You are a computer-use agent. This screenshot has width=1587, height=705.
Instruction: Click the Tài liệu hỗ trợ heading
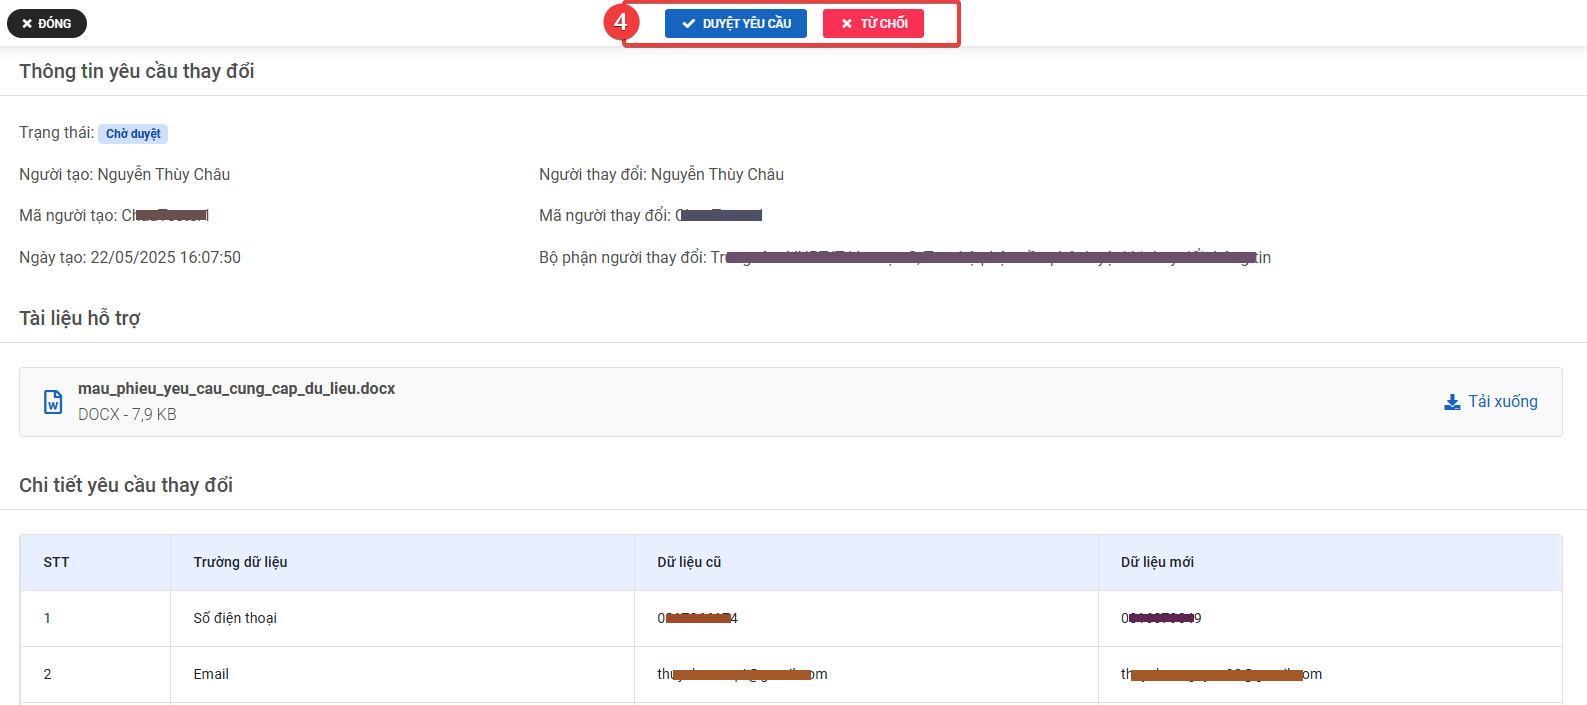point(80,318)
